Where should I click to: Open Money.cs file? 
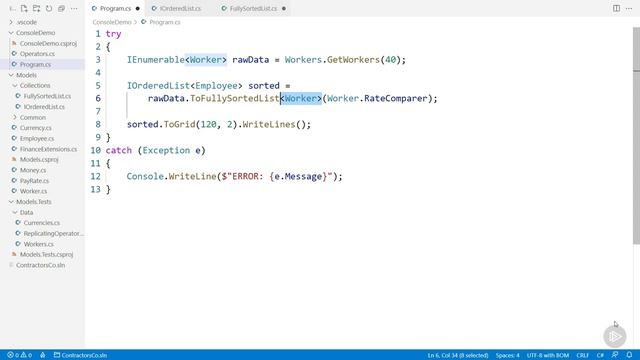click(33, 170)
